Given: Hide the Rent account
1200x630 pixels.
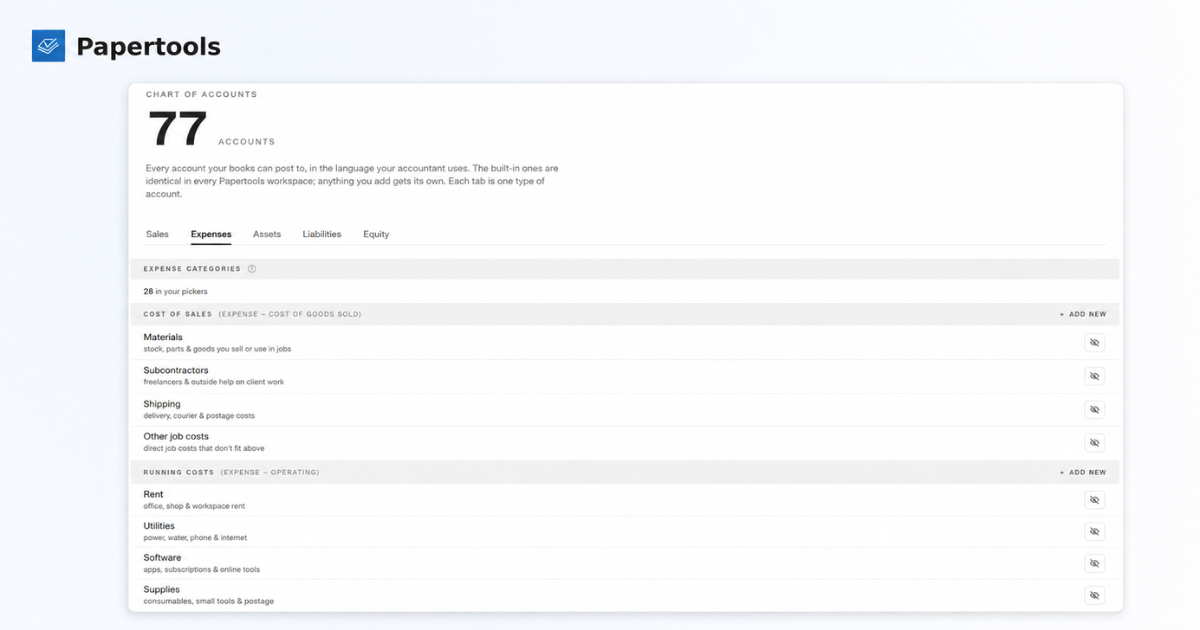Looking at the screenshot, I should (1094, 500).
